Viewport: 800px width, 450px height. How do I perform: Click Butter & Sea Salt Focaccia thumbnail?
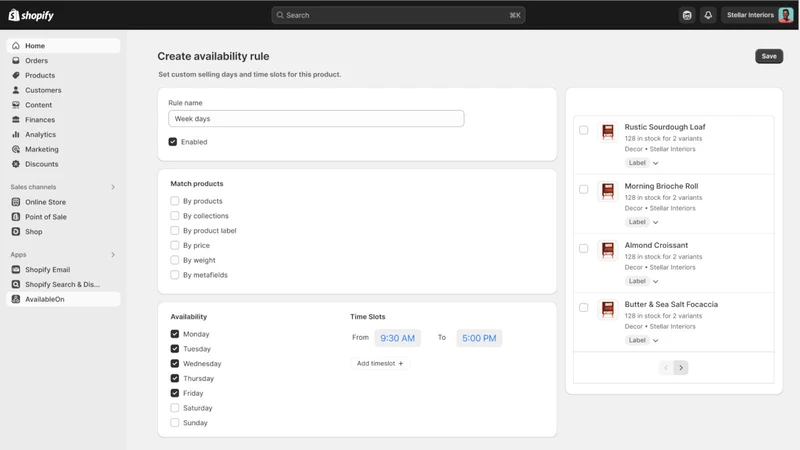pos(608,309)
